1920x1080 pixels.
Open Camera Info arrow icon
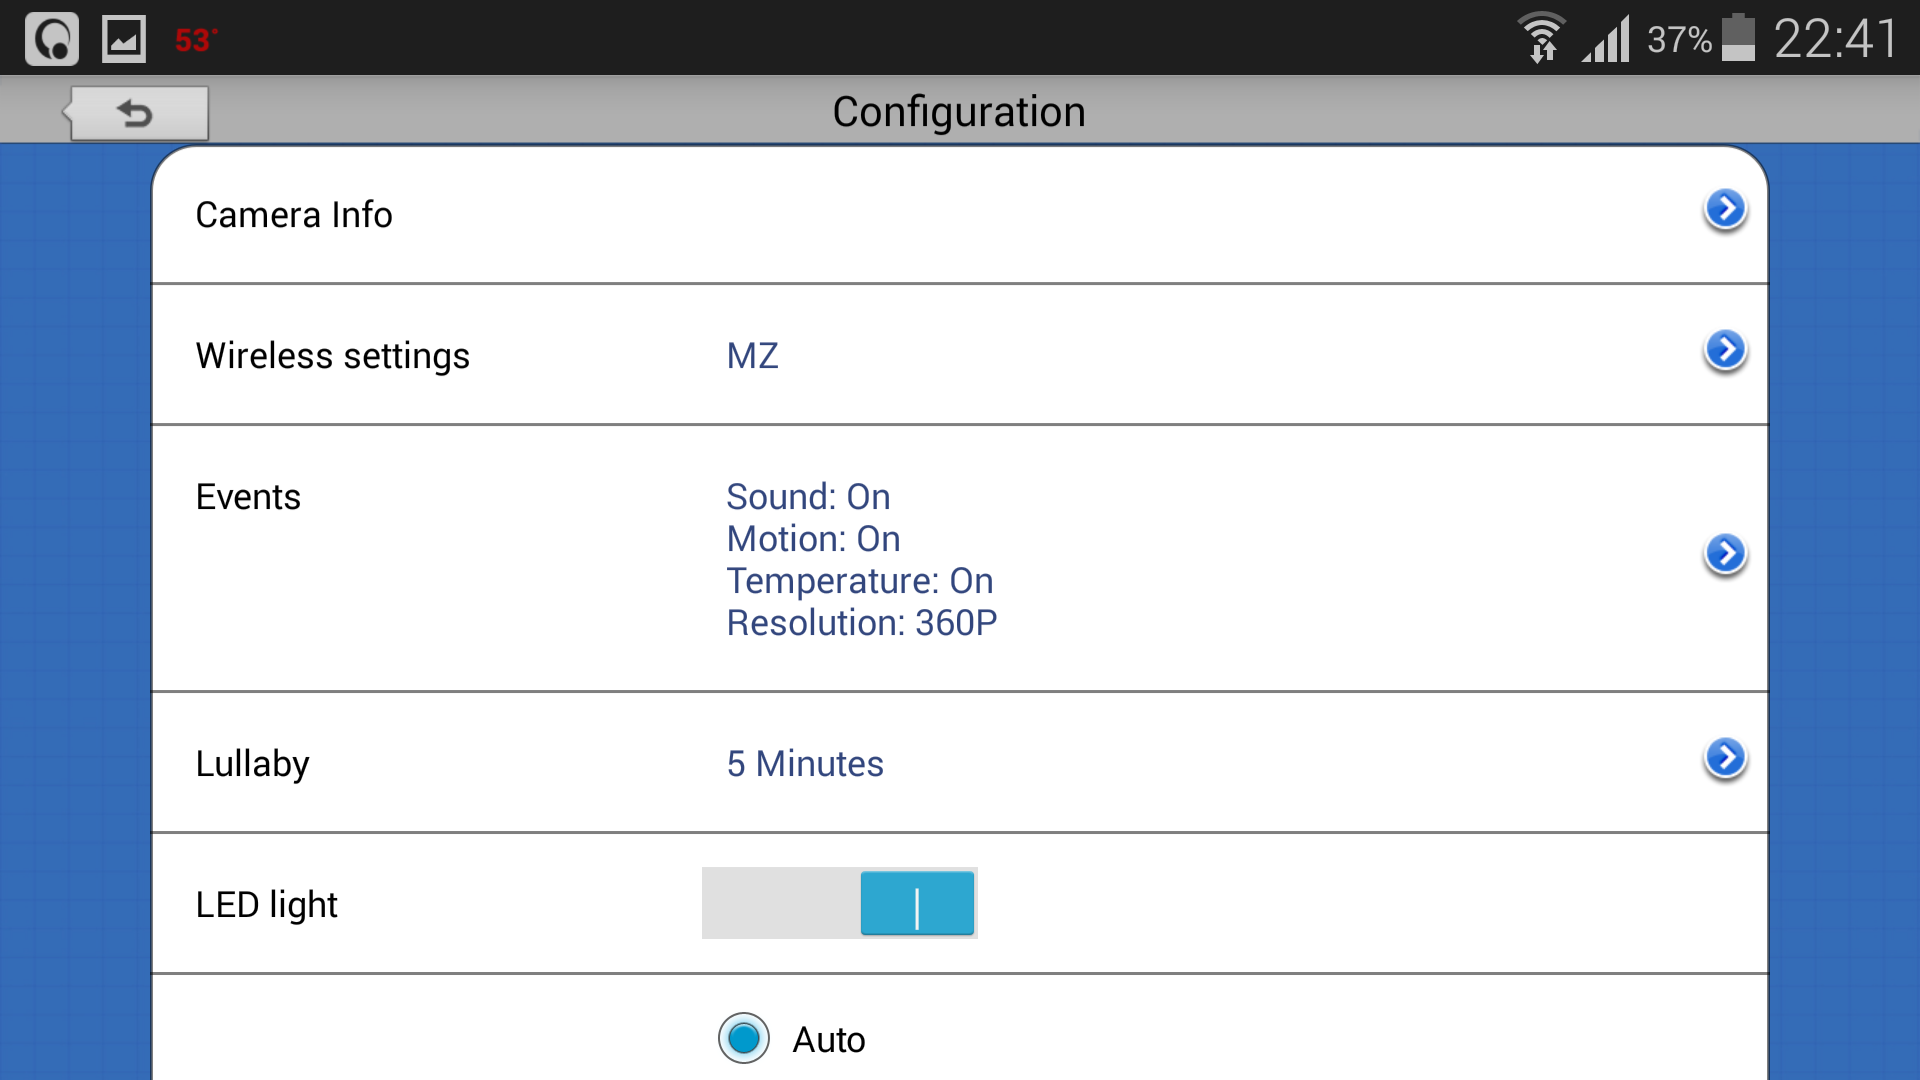point(1724,210)
